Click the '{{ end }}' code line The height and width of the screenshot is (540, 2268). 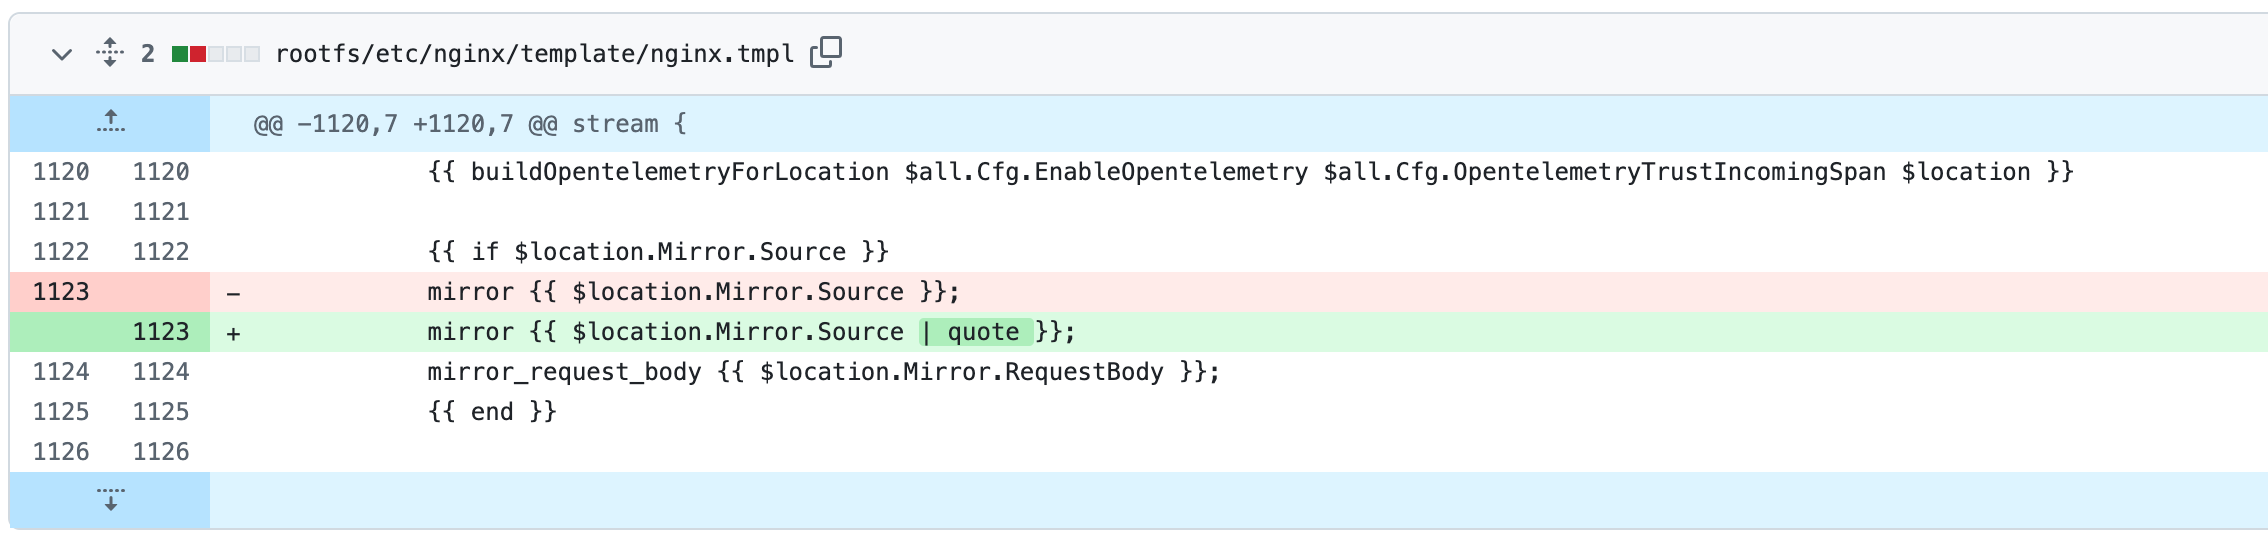click(x=491, y=412)
